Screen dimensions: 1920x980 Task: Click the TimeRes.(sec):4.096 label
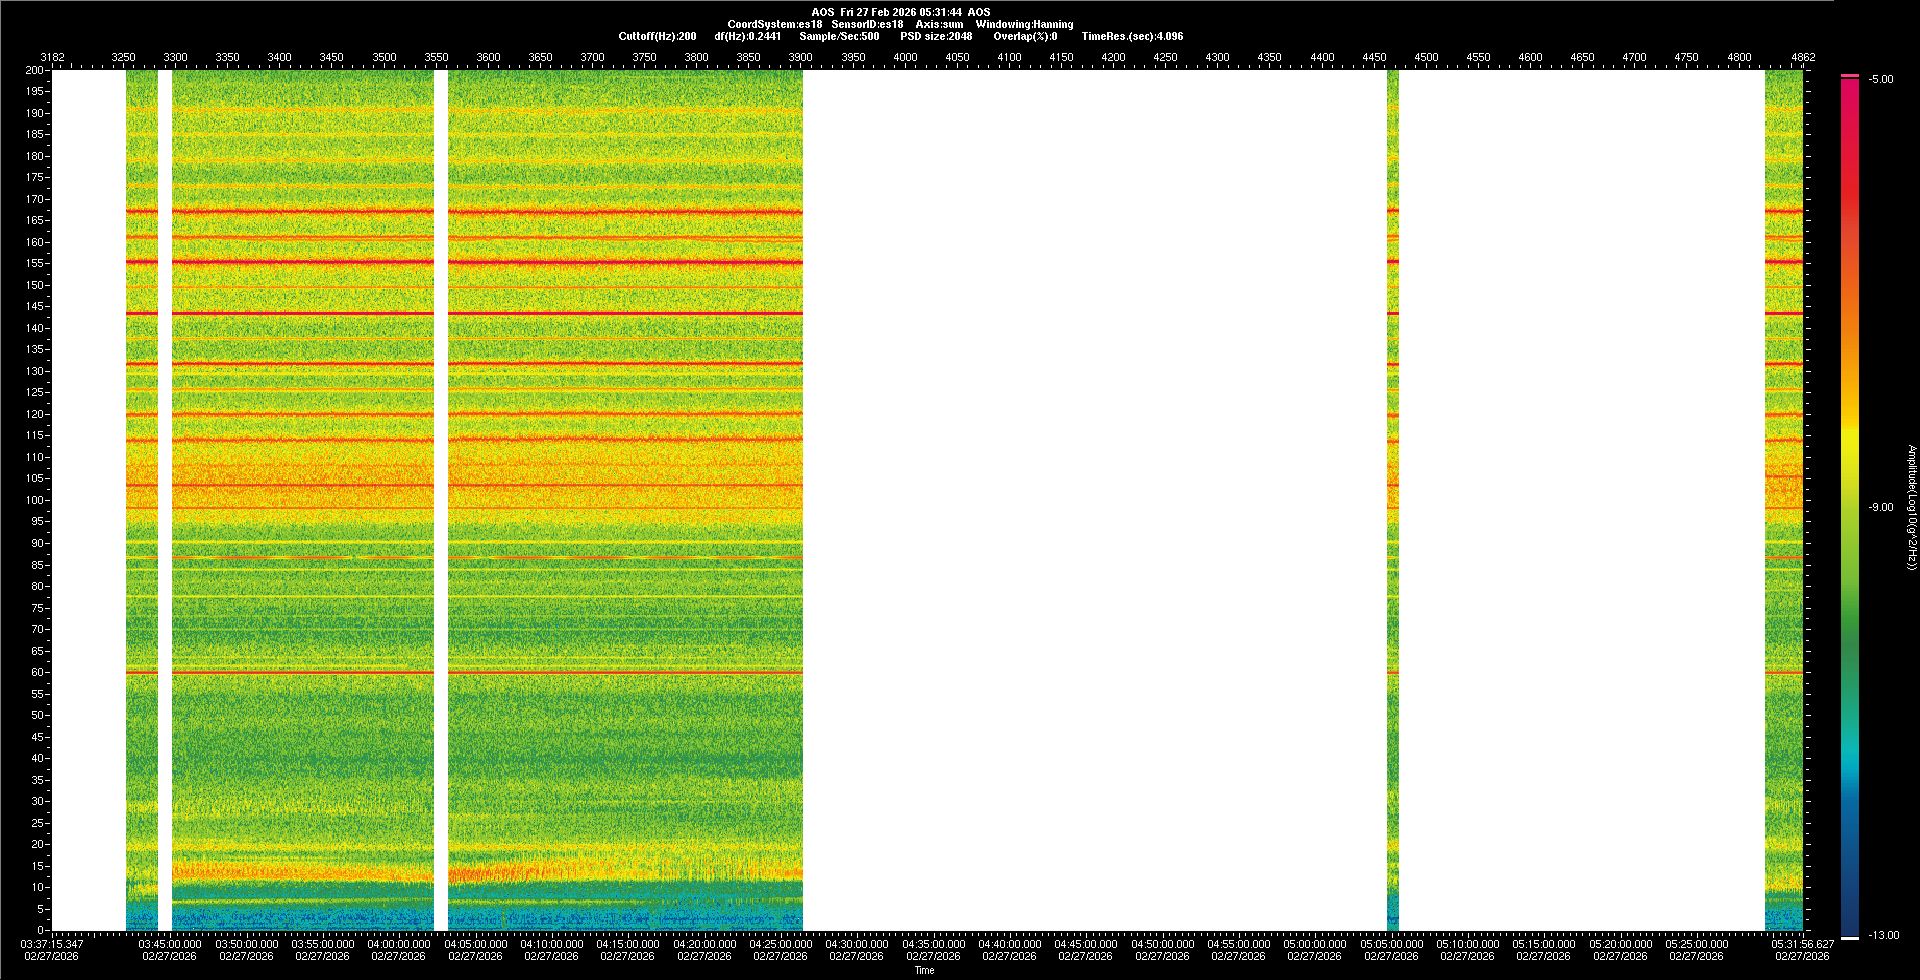[x=1132, y=36]
